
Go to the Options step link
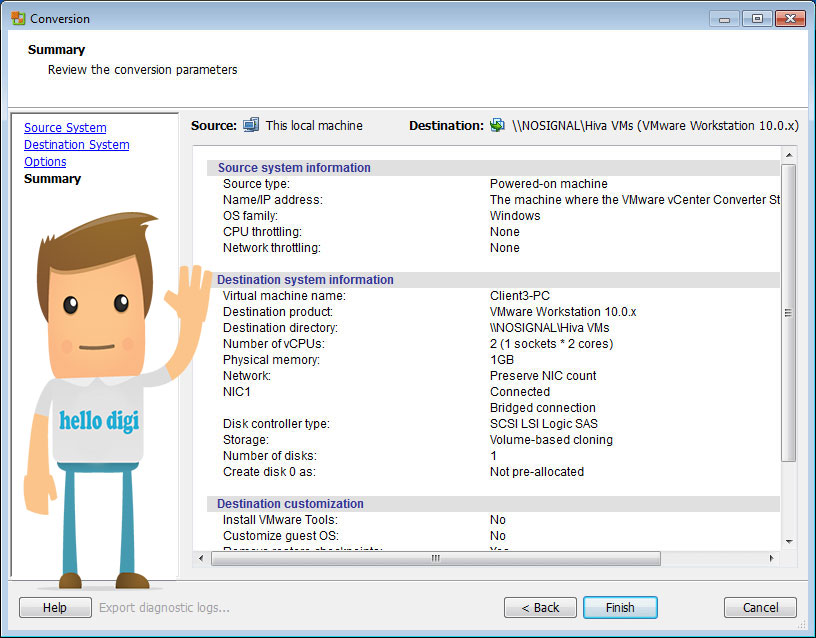tap(45, 162)
